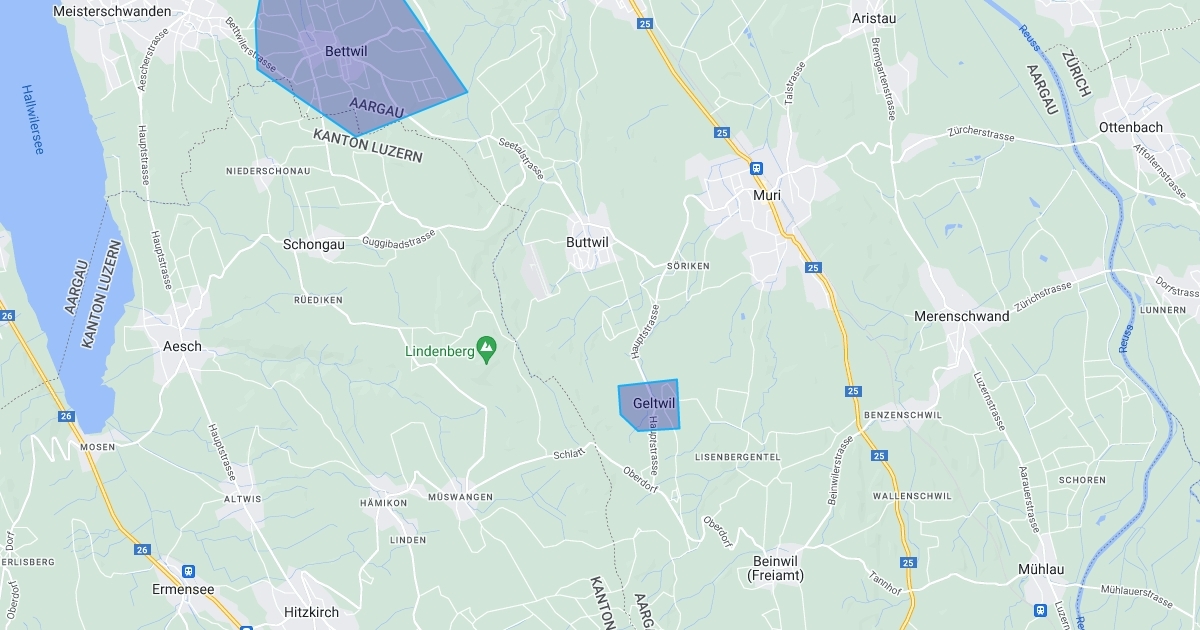Click route 25 shield near Aristau

click(x=644, y=23)
